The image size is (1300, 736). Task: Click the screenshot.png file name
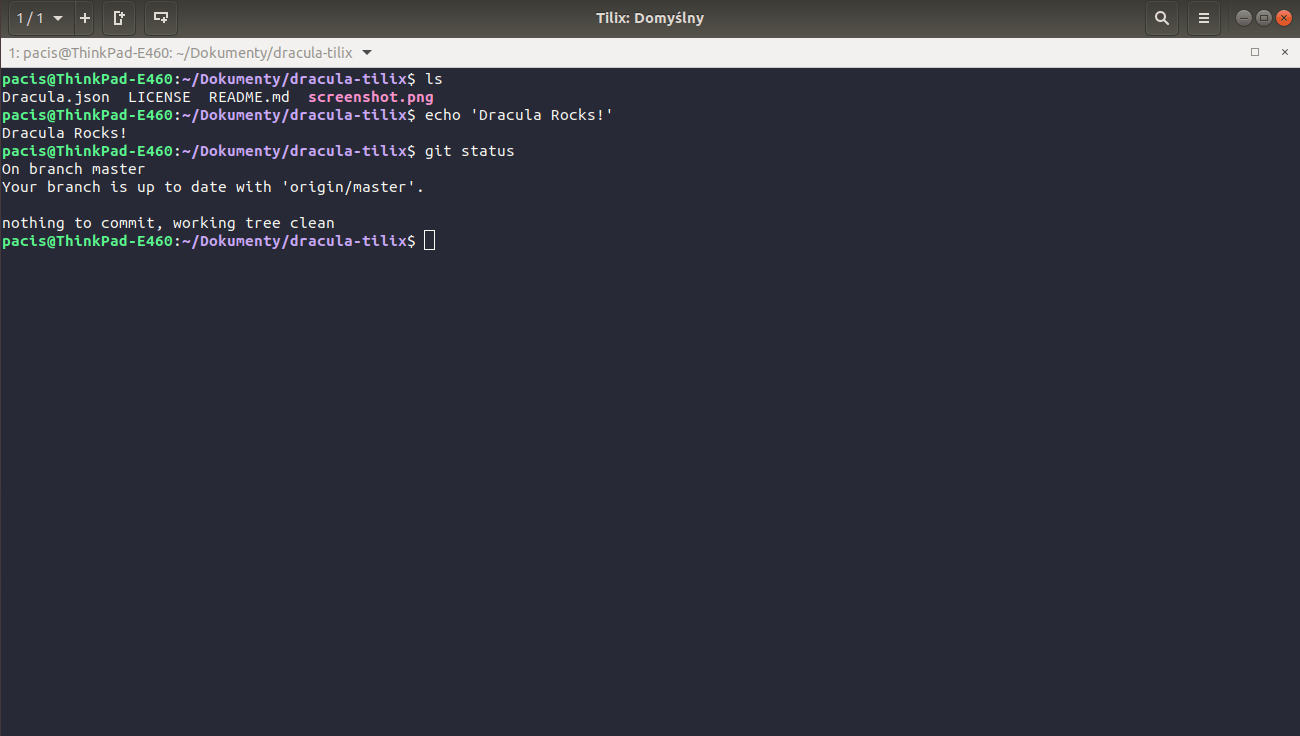click(x=371, y=97)
